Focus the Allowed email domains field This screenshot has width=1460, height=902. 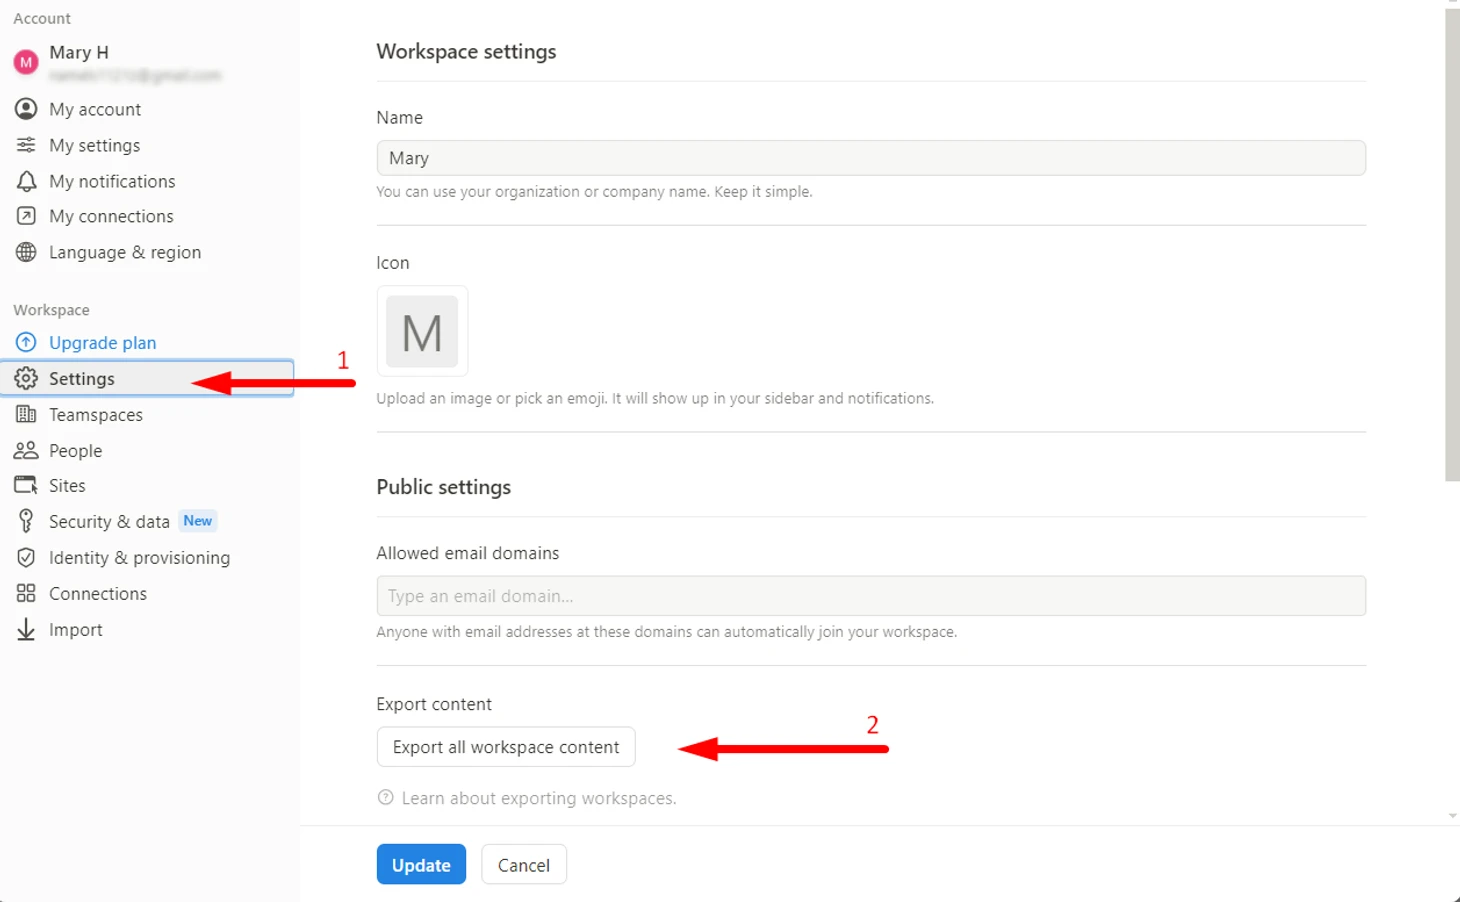(870, 596)
